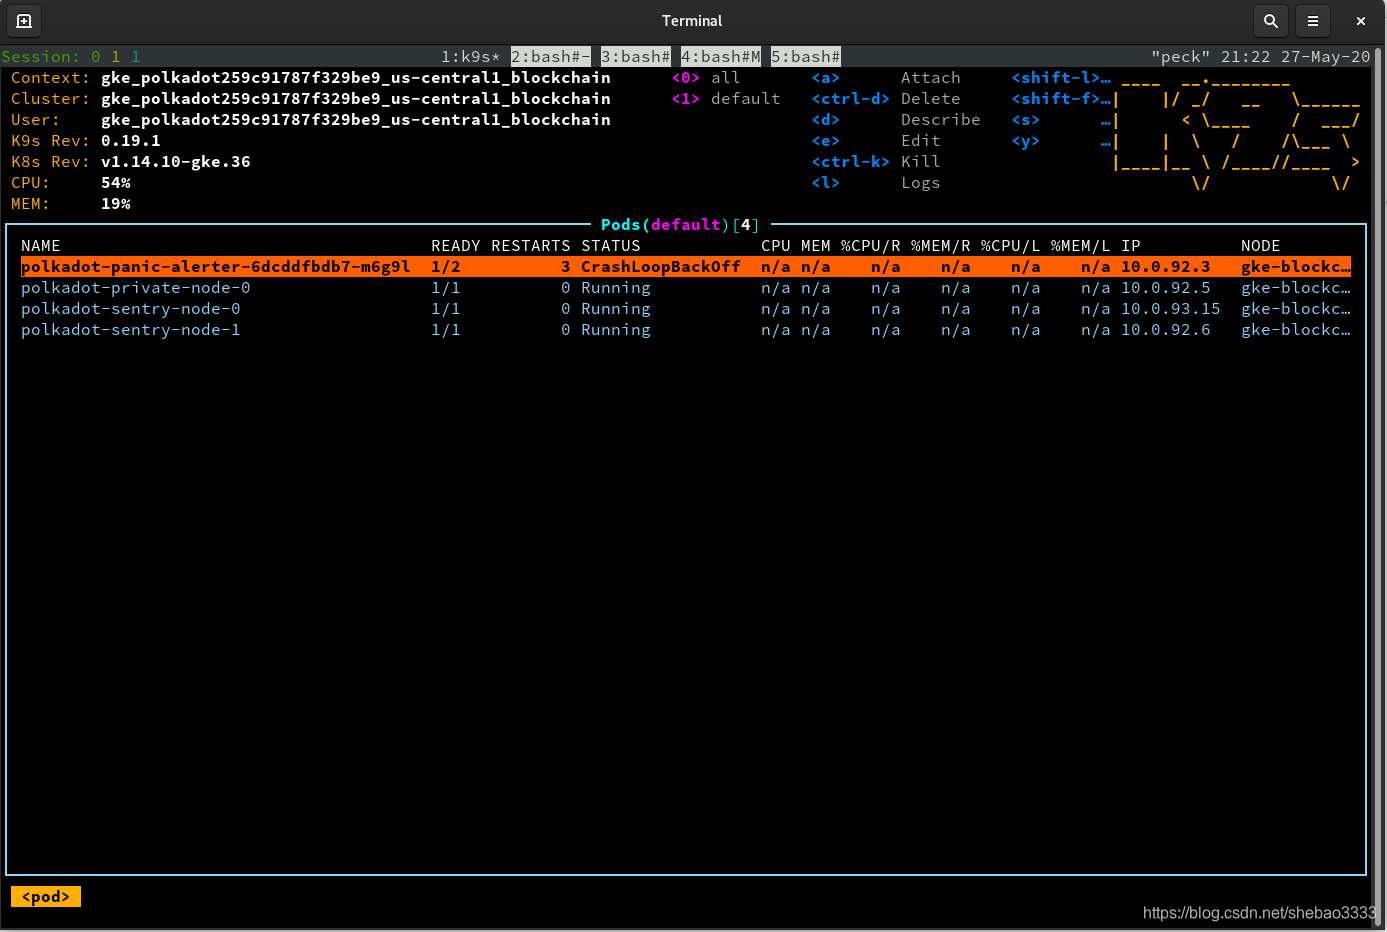Click the Cluster value in the header
1387x932 pixels.
[356, 99]
